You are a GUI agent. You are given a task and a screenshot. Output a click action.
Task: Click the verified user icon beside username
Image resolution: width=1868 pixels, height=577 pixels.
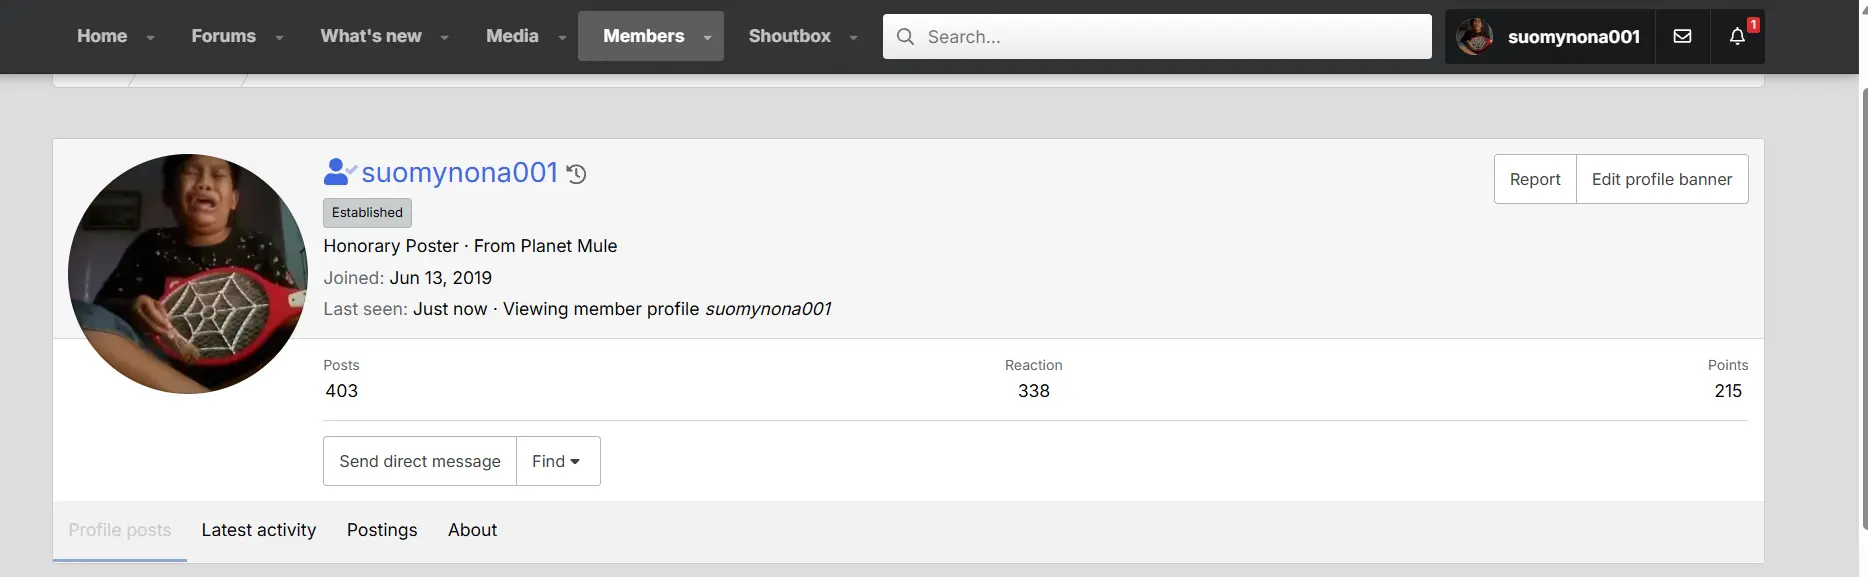pyautogui.click(x=340, y=172)
